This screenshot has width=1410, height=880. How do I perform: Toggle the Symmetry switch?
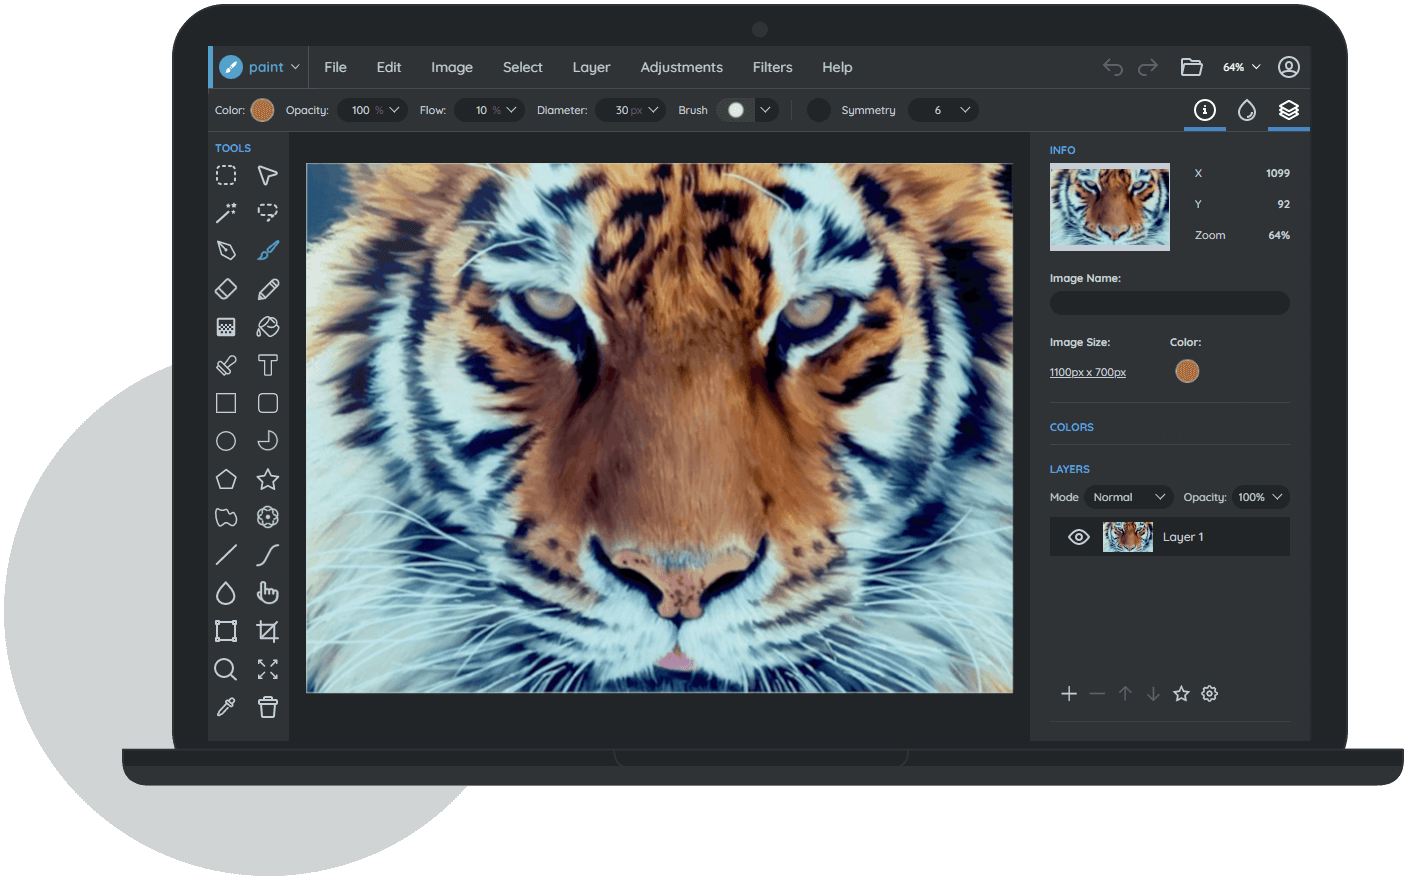point(819,110)
